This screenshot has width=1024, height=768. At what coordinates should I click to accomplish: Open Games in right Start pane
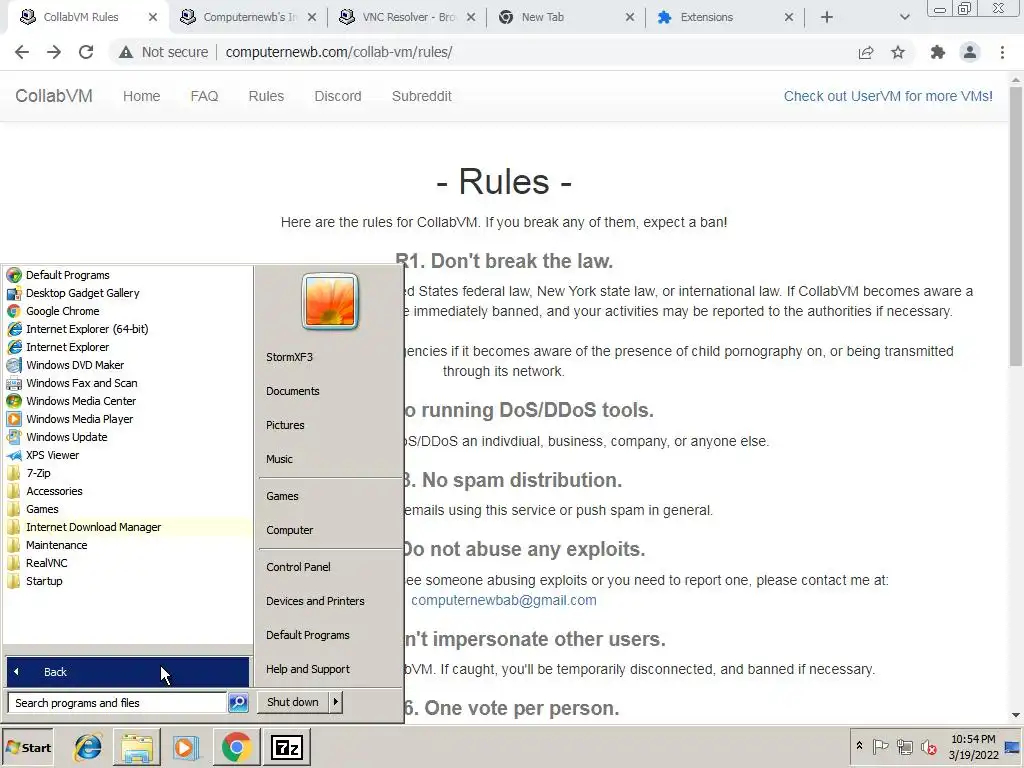[x=282, y=496]
